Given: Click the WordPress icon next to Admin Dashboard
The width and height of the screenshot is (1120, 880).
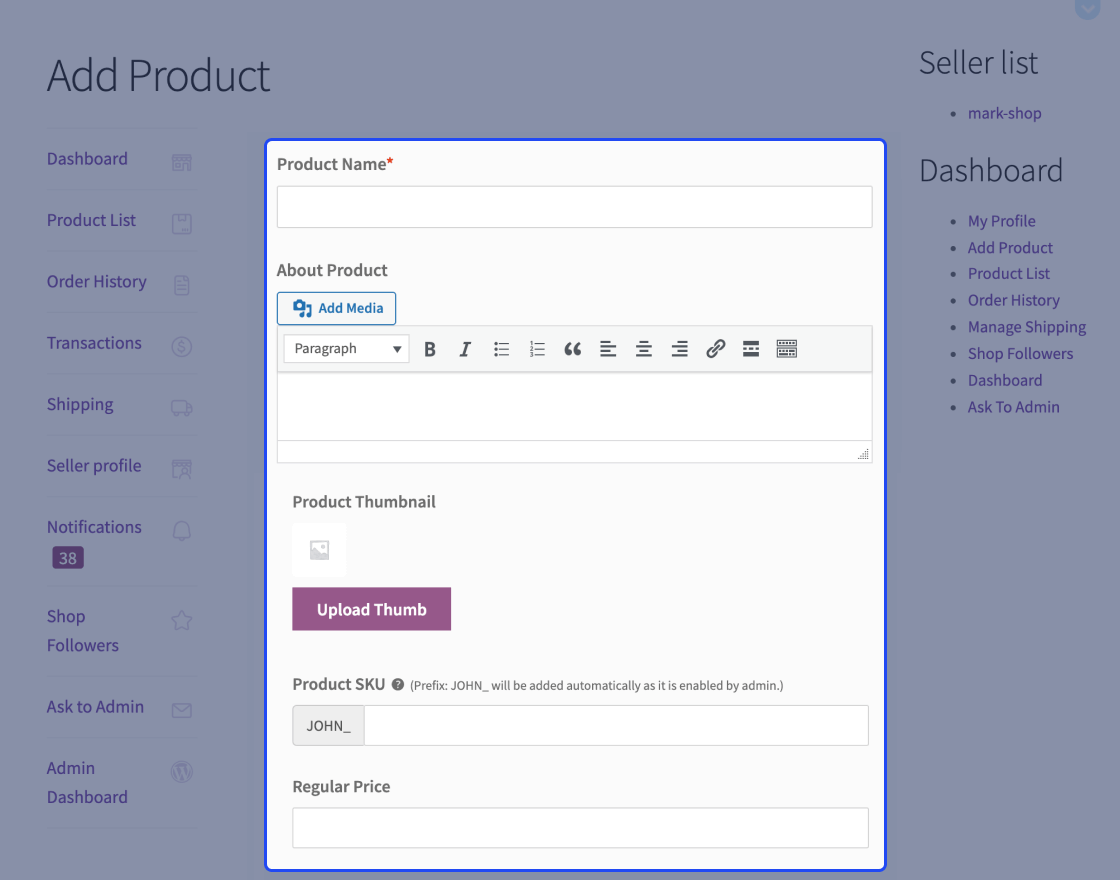Looking at the screenshot, I should 181,771.
